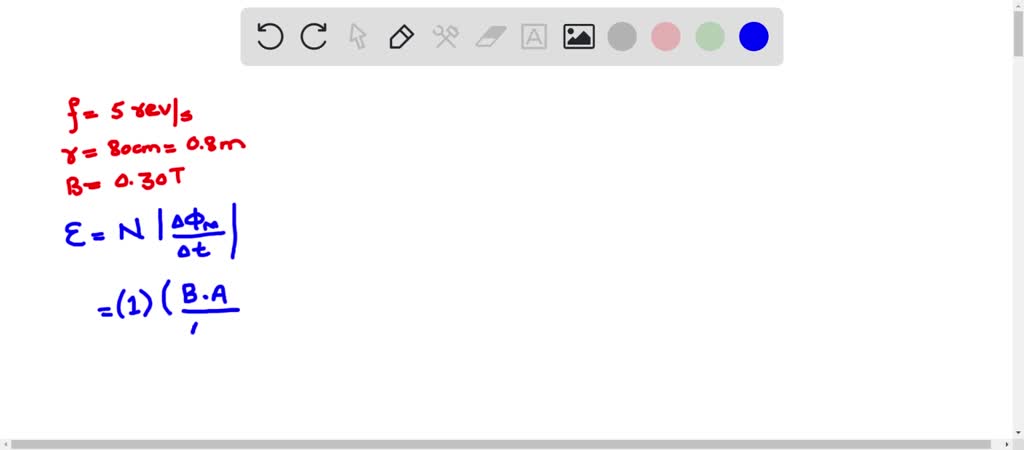Click the vertical scrollbar down arrow

click(1018, 433)
